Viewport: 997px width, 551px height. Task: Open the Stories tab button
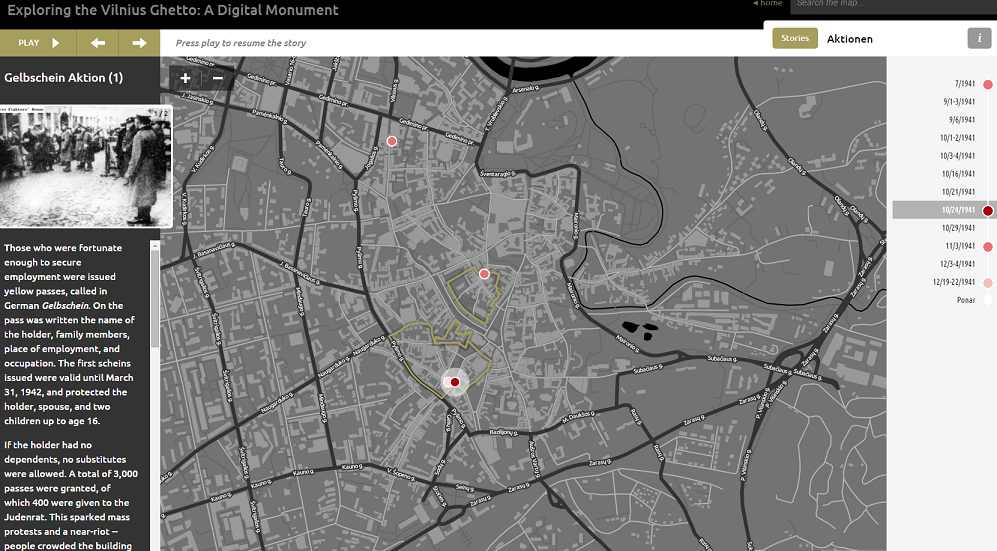click(x=795, y=39)
